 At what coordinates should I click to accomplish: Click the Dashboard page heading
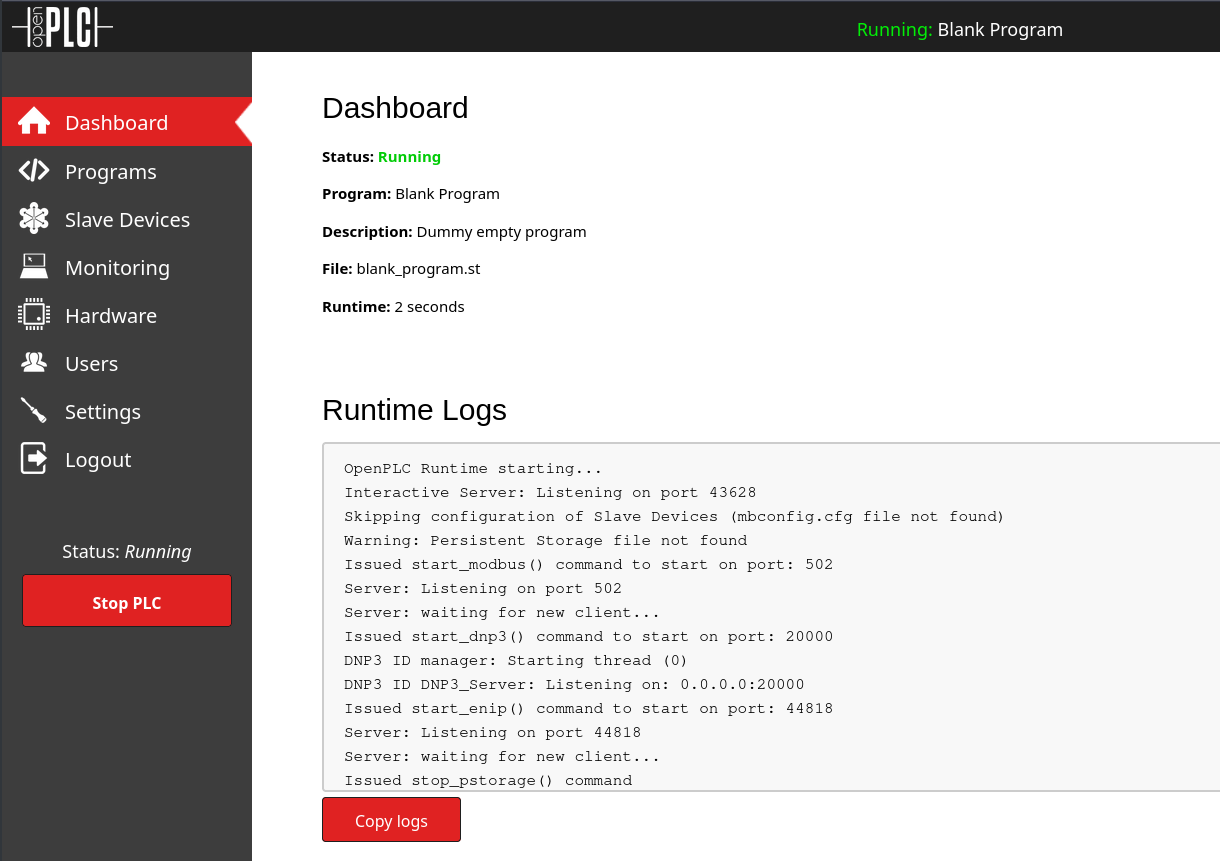tap(395, 108)
